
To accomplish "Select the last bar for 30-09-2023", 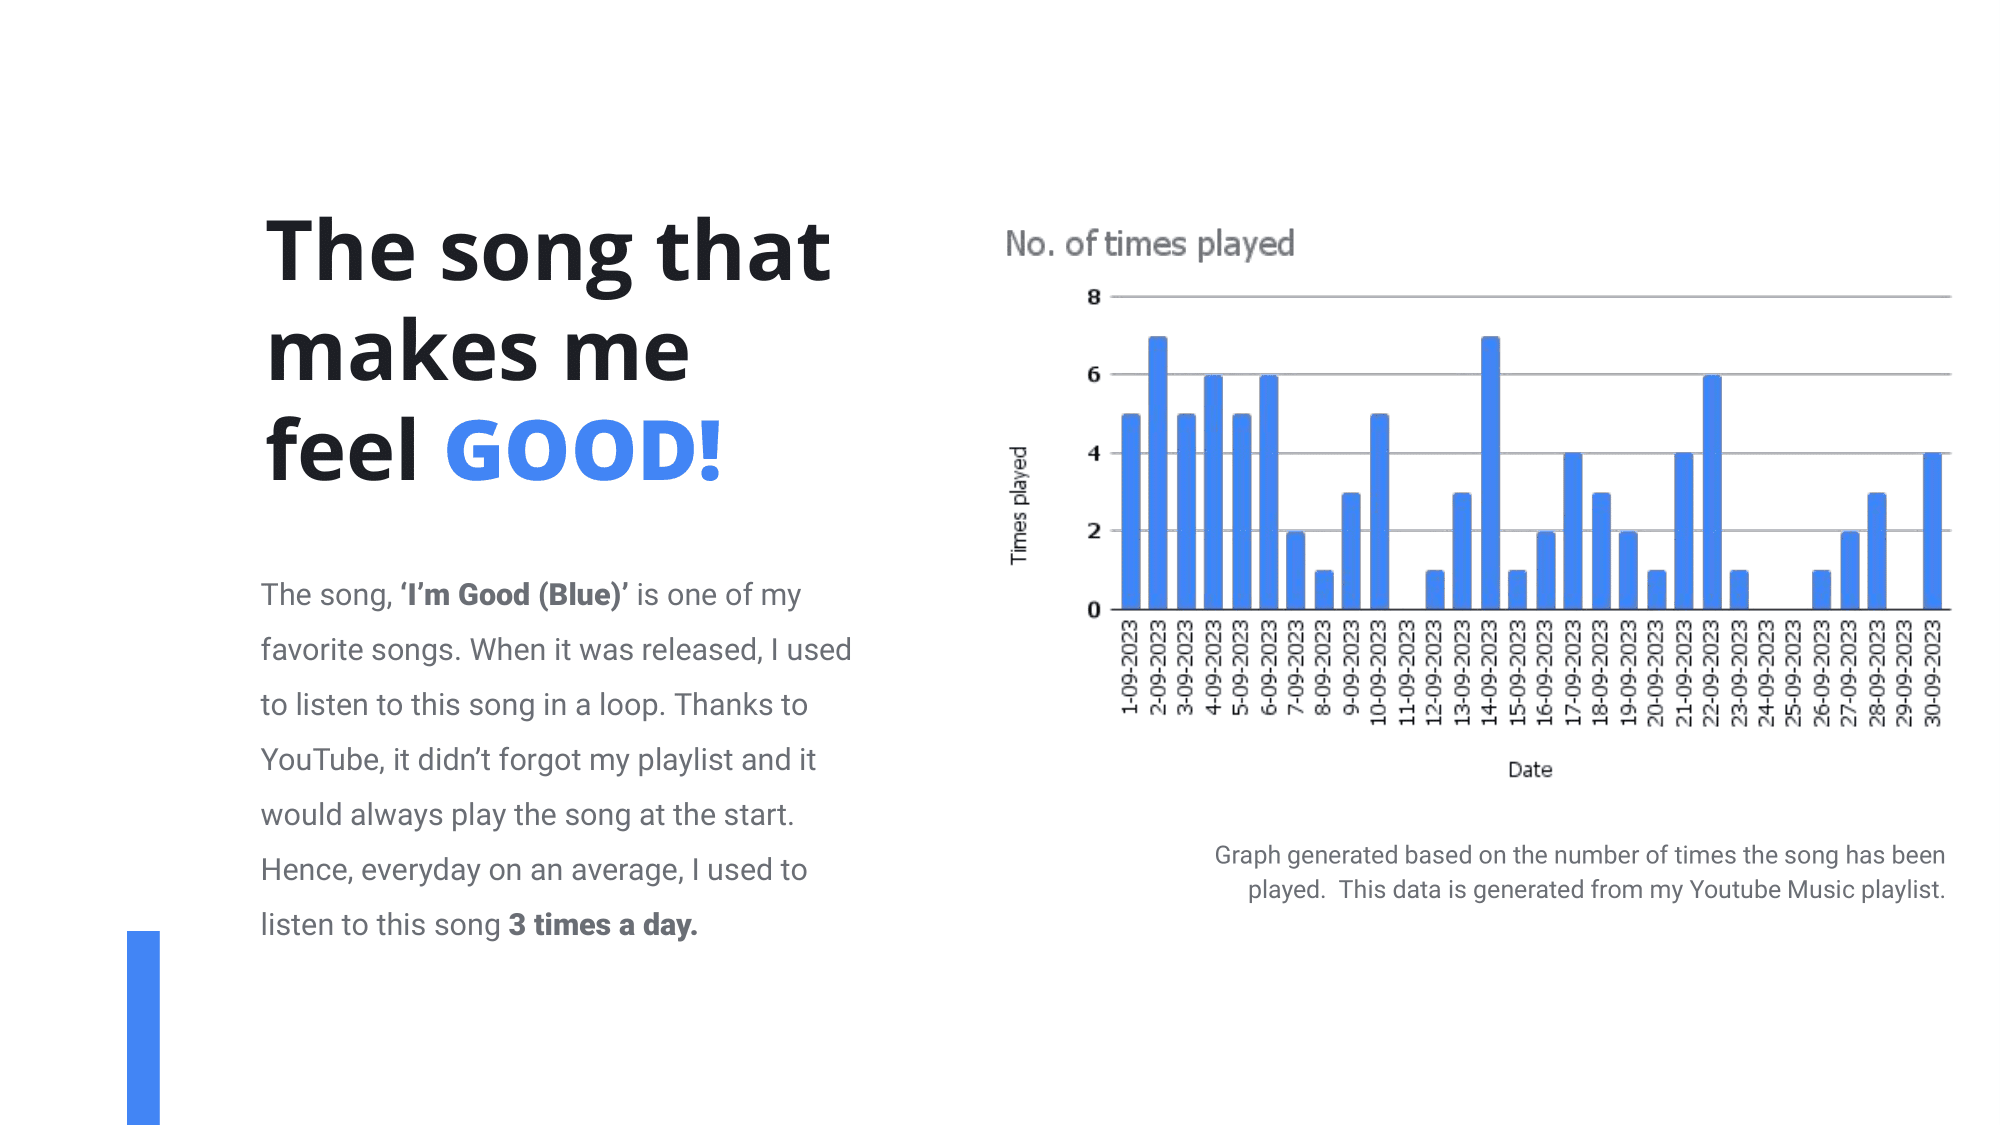I will click(x=1932, y=531).
